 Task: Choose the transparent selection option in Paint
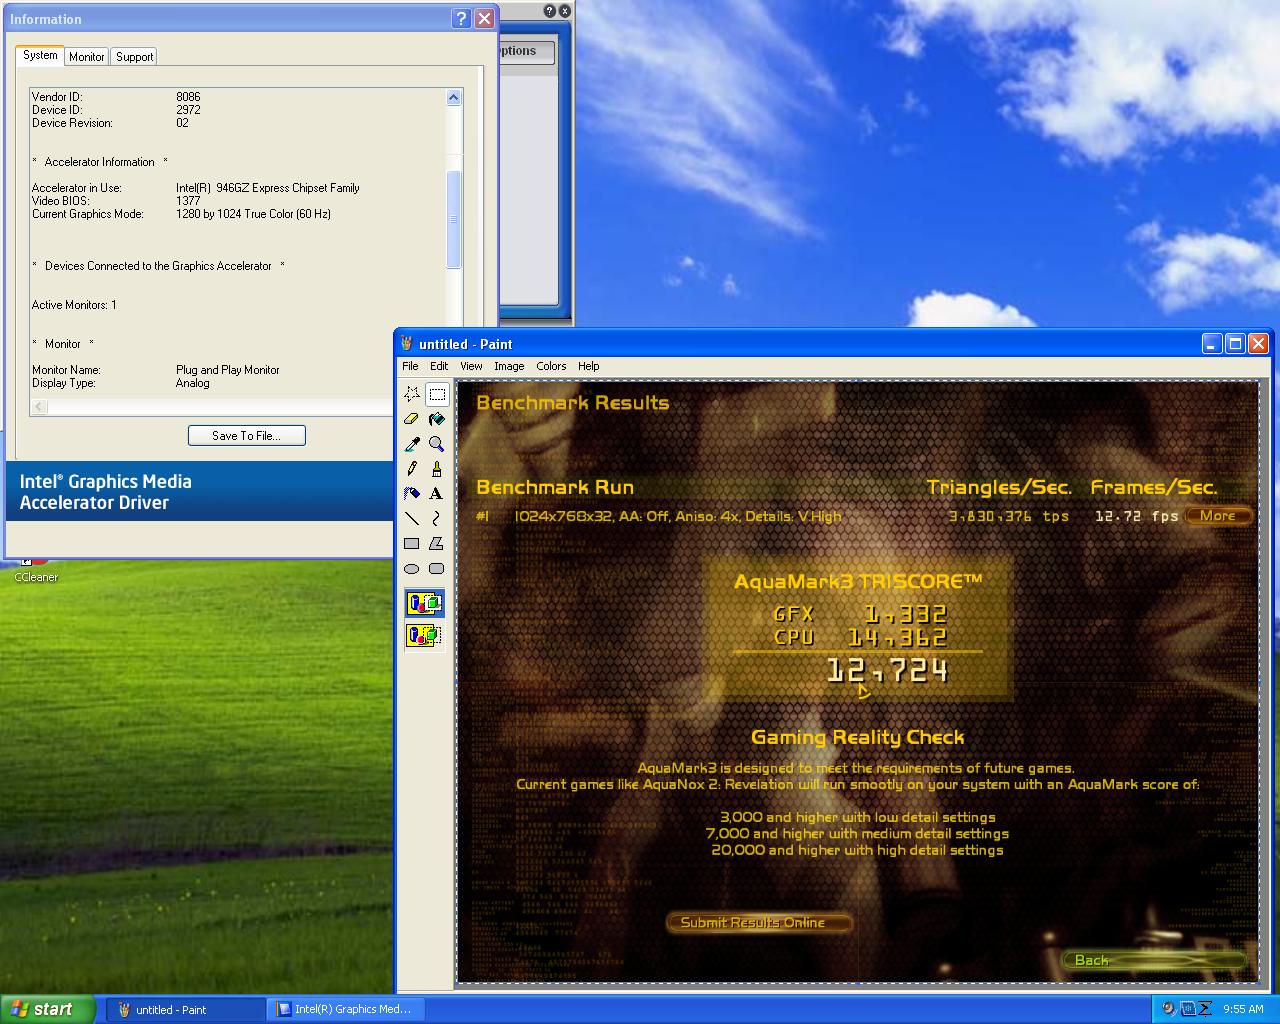(x=424, y=635)
